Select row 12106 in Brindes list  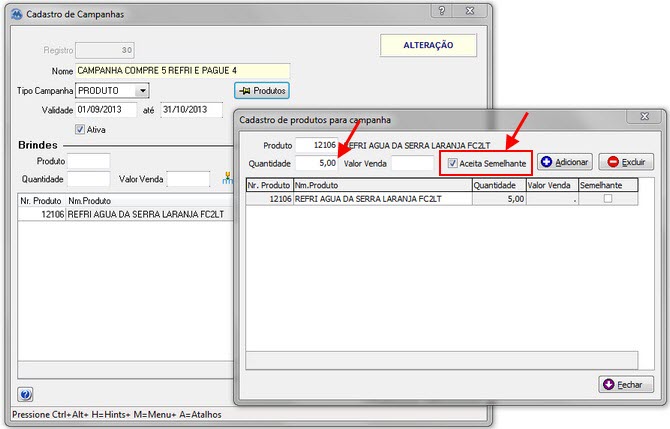click(x=126, y=214)
